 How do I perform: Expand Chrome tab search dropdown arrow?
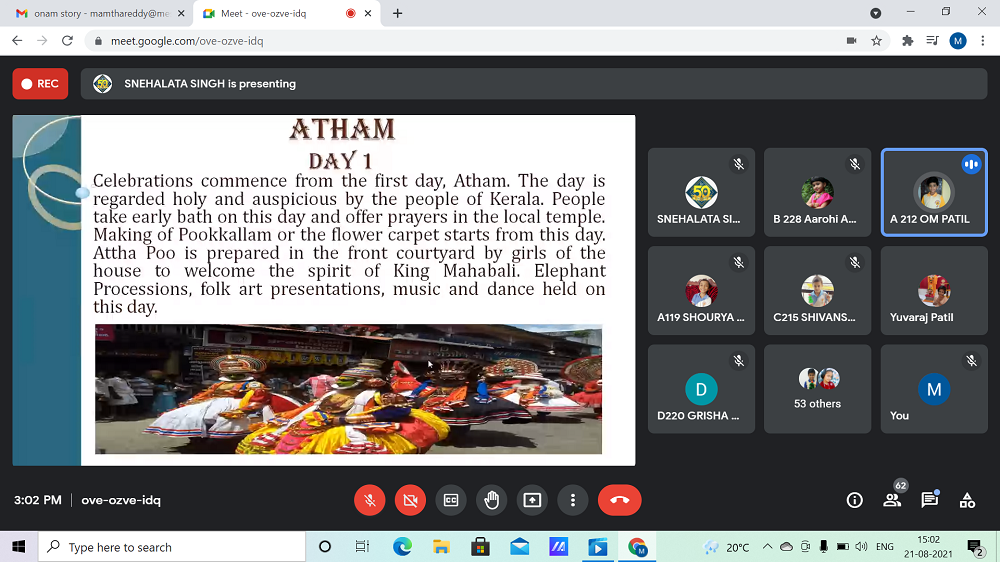pos(875,13)
